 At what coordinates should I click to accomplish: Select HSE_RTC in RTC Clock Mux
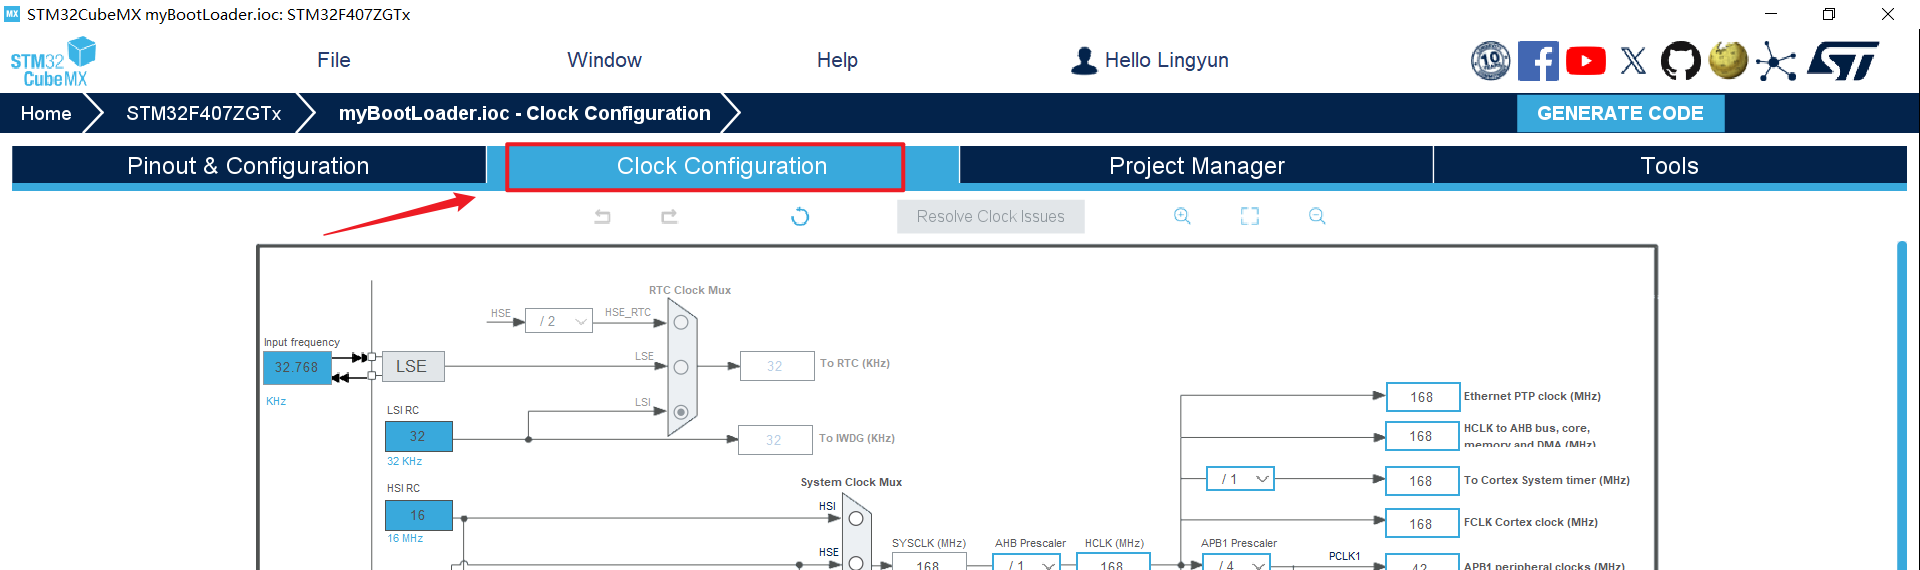pos(681,322)
